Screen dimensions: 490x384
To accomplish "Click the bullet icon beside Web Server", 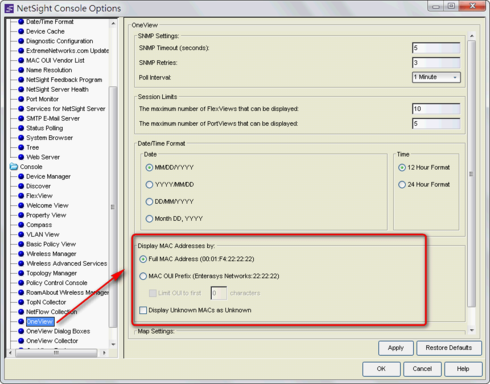I will 21,157.
